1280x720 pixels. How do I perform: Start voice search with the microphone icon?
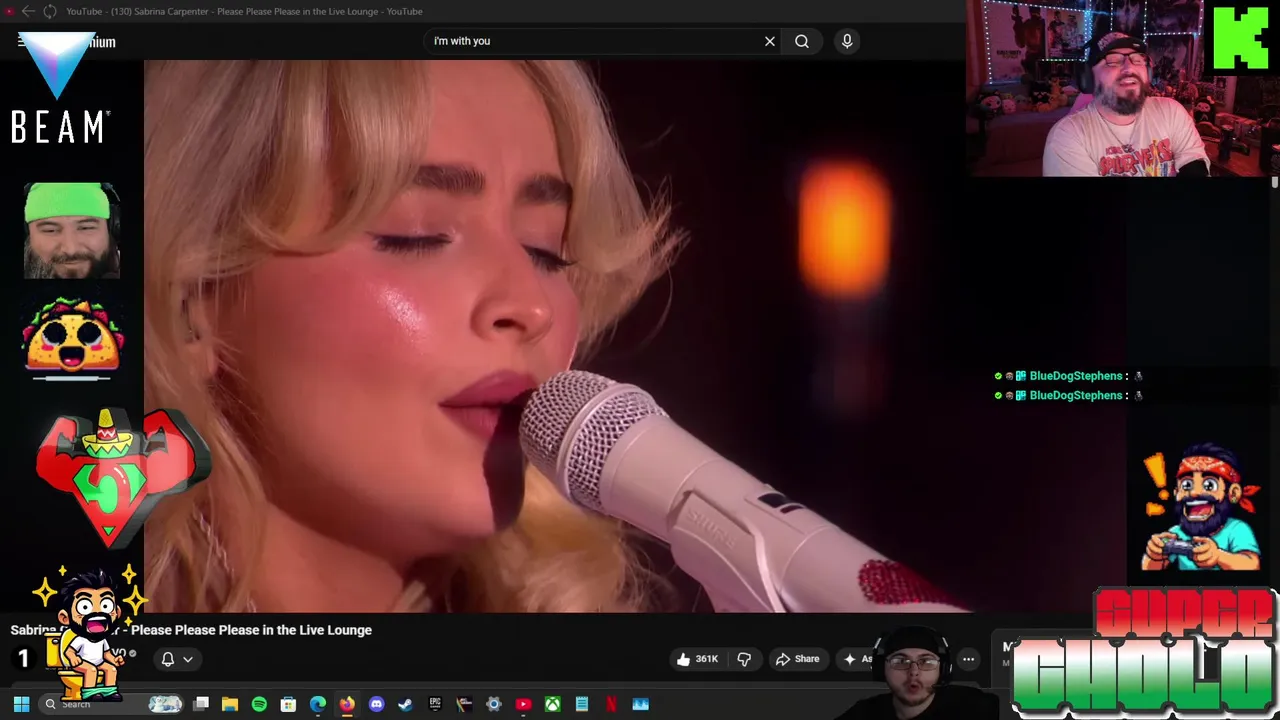point(847,41)
